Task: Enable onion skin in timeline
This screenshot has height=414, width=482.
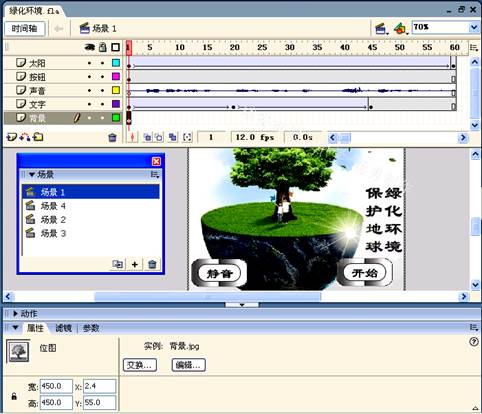Action: tap(147, 137)
